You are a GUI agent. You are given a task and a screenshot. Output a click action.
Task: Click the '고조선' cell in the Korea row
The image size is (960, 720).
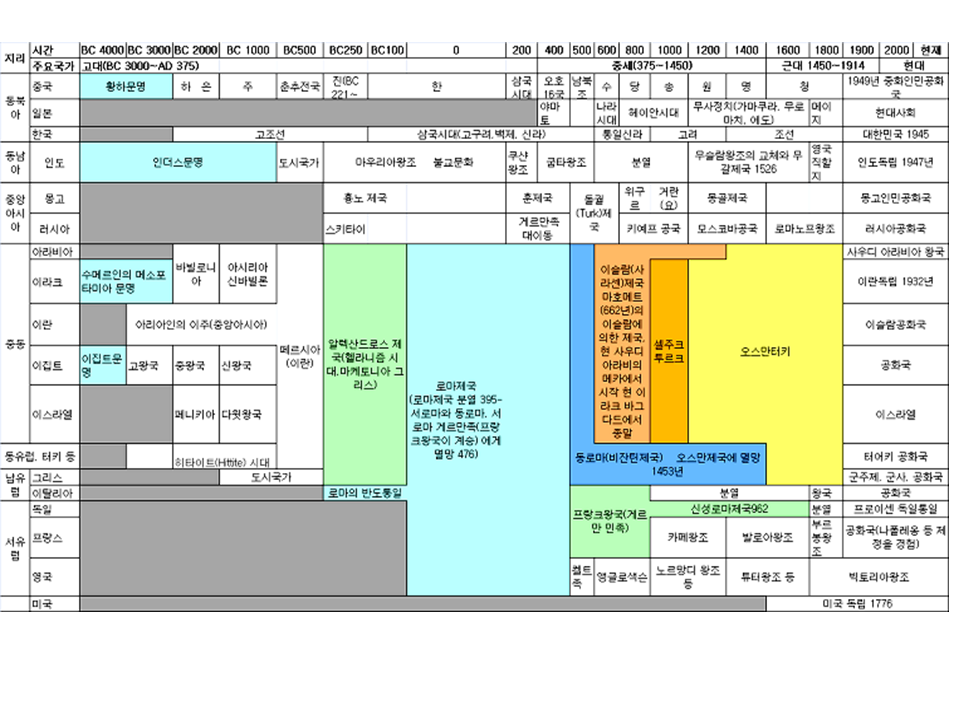point(270,134)
